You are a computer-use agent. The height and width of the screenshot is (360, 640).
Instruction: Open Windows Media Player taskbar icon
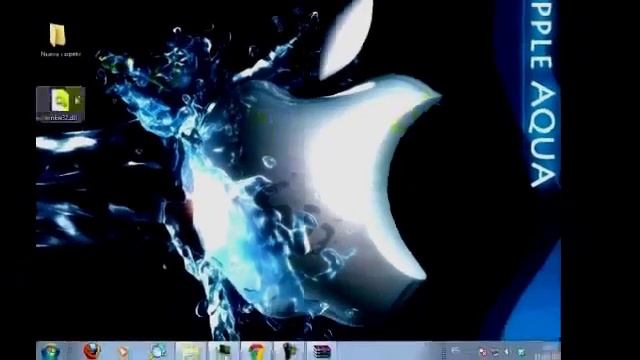[x=123, y=351]
